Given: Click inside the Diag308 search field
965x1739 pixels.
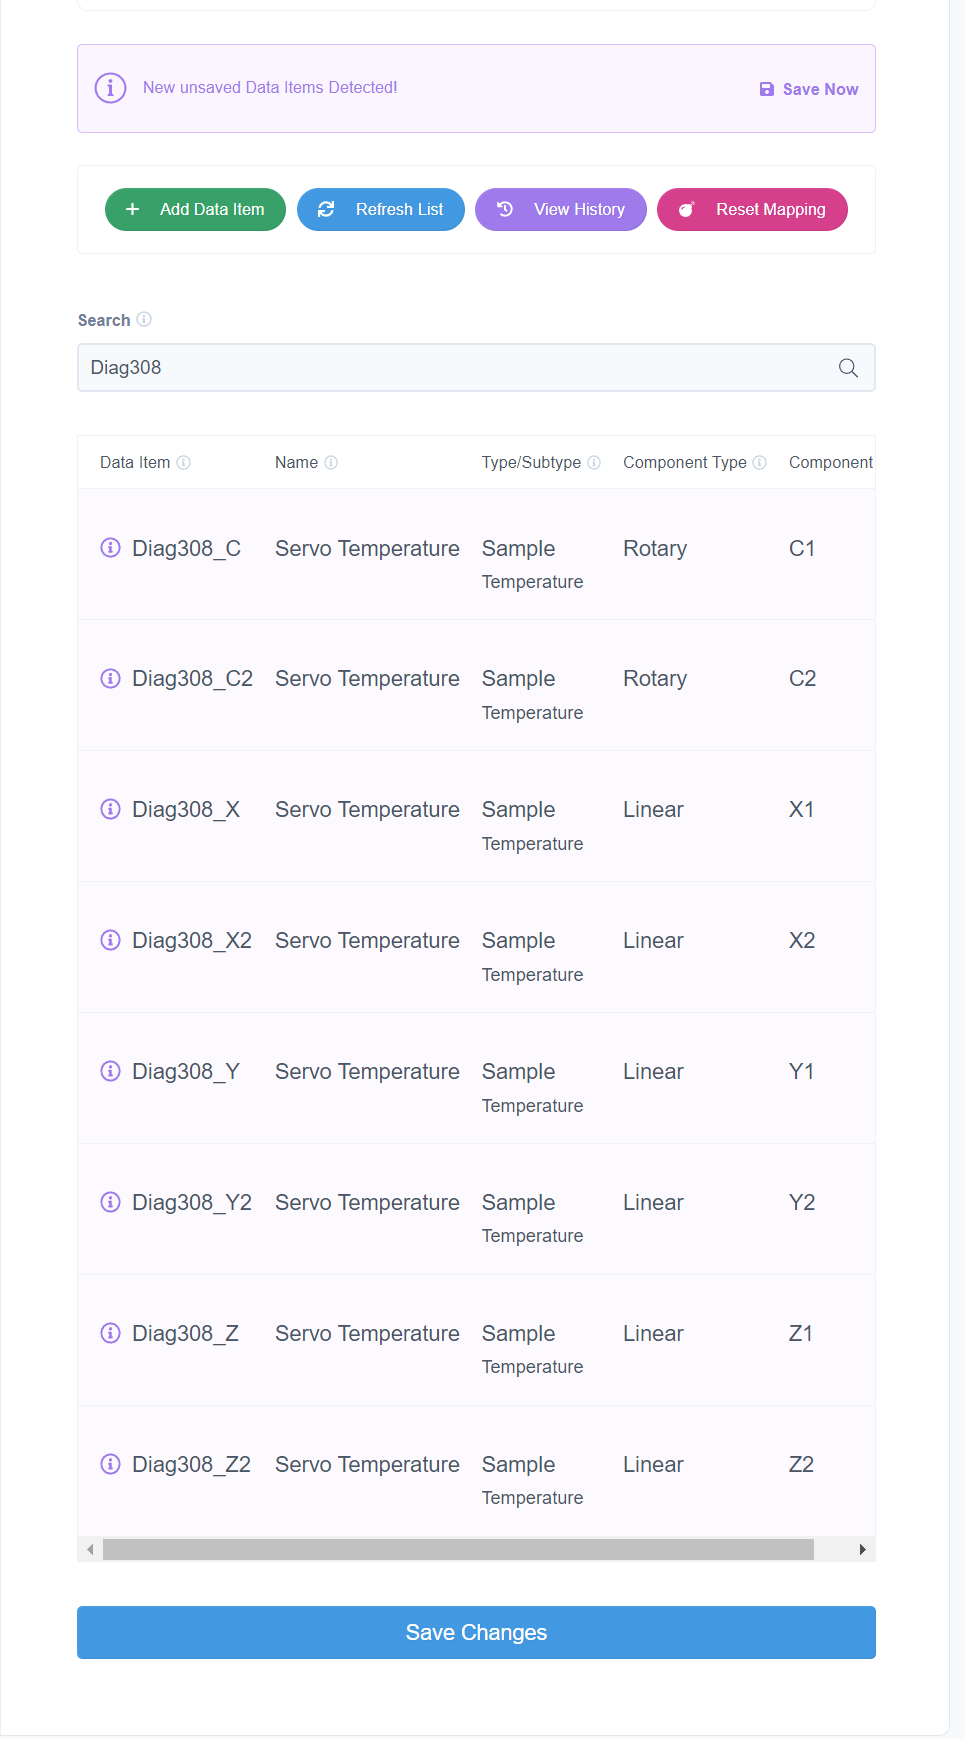Looking at the screenshot, I should click(400, 368).
